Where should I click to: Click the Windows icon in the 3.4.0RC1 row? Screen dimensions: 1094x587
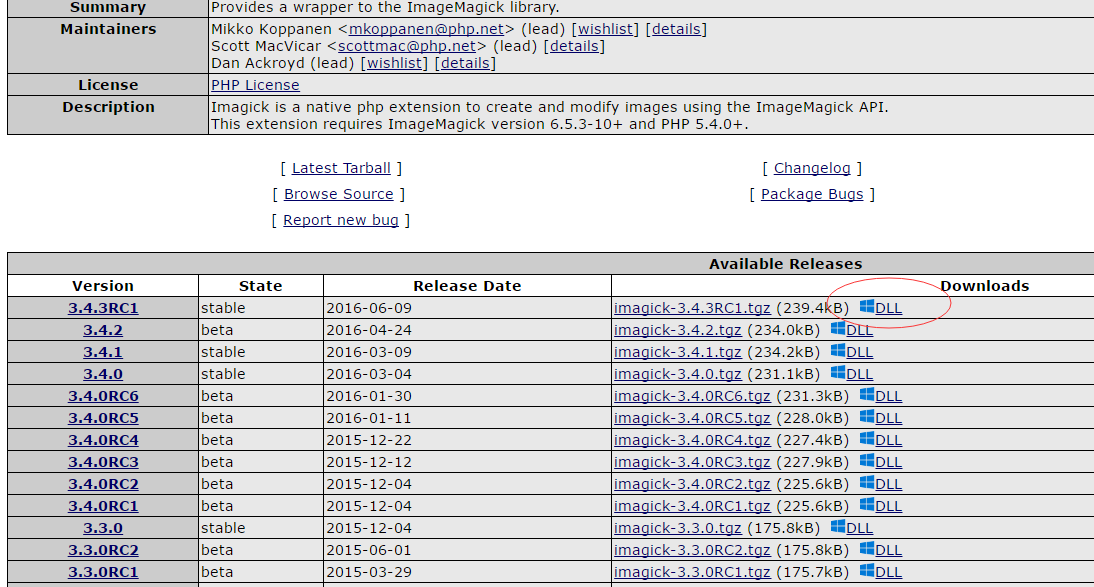[x=867, y=505]
